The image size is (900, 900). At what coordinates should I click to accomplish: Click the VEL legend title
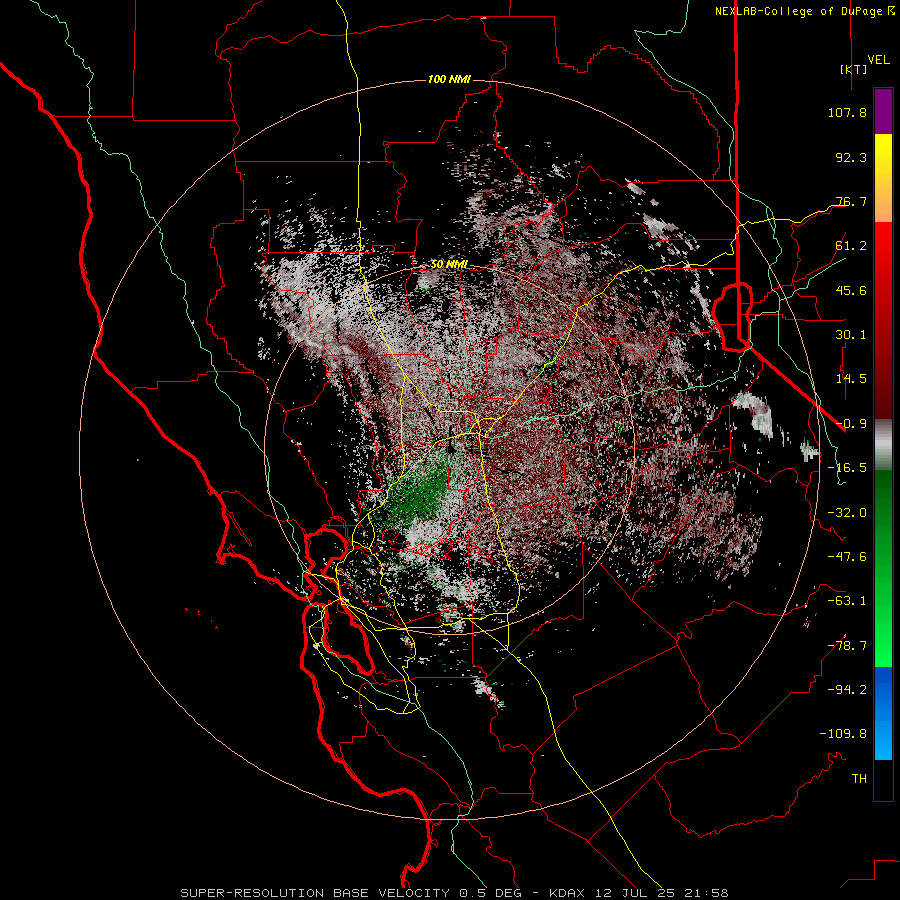pyautogui.click(x=878, y=60)
